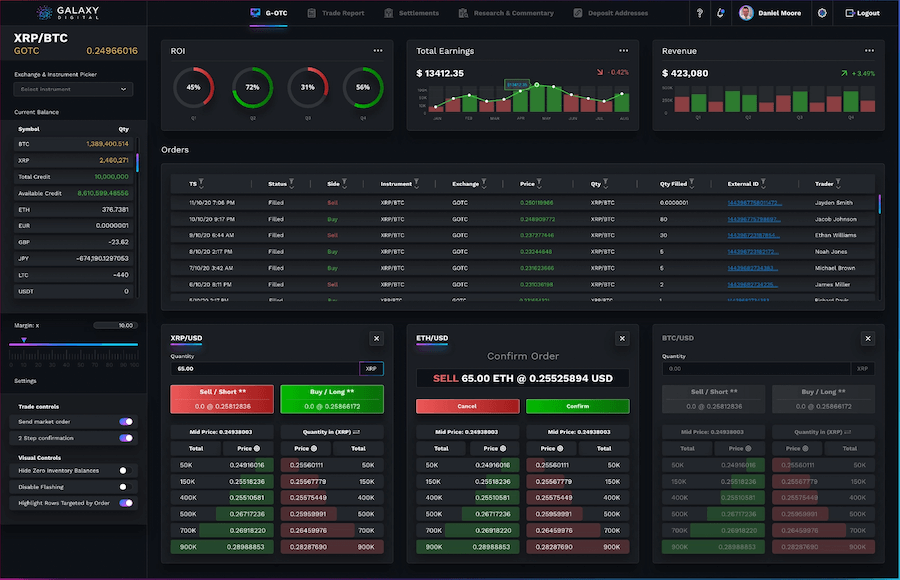
Task: Click the Margin value field 10.00
Action: [x=115, y=326]
